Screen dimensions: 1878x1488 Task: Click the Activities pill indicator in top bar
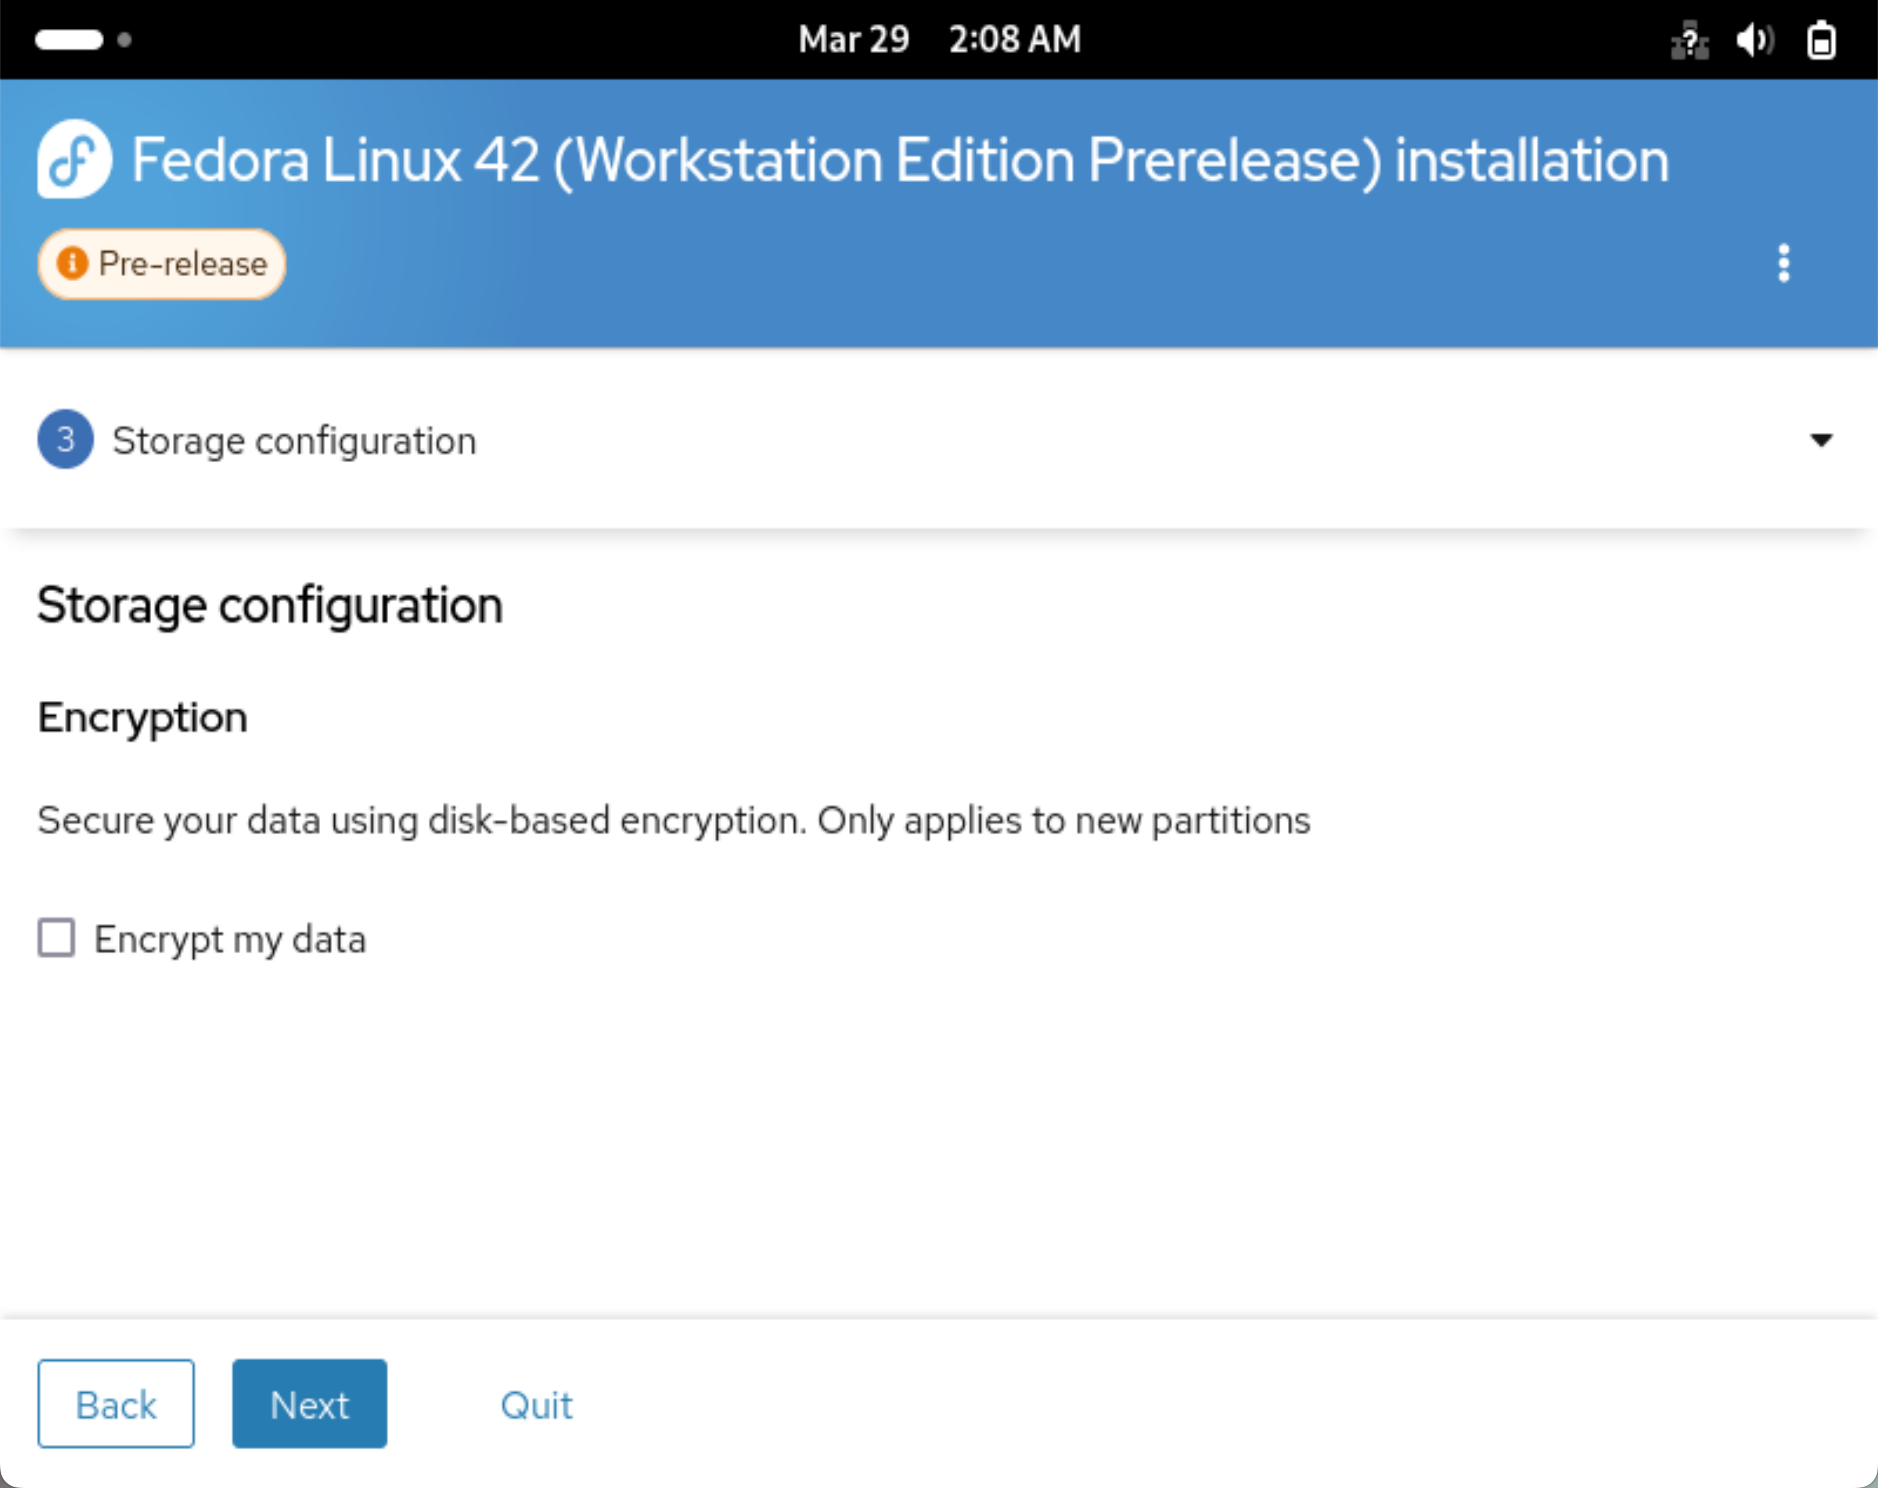click(69, 40)
